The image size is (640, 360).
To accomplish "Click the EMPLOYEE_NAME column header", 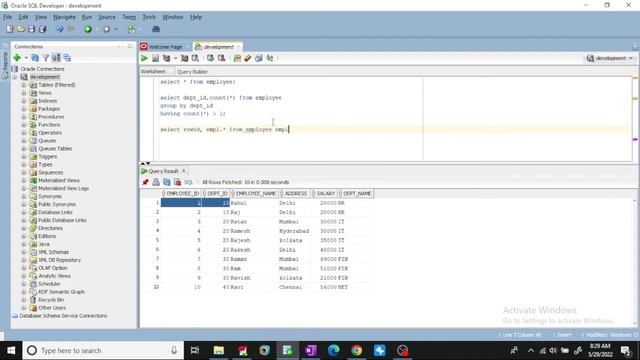I will tap(256, 193).
